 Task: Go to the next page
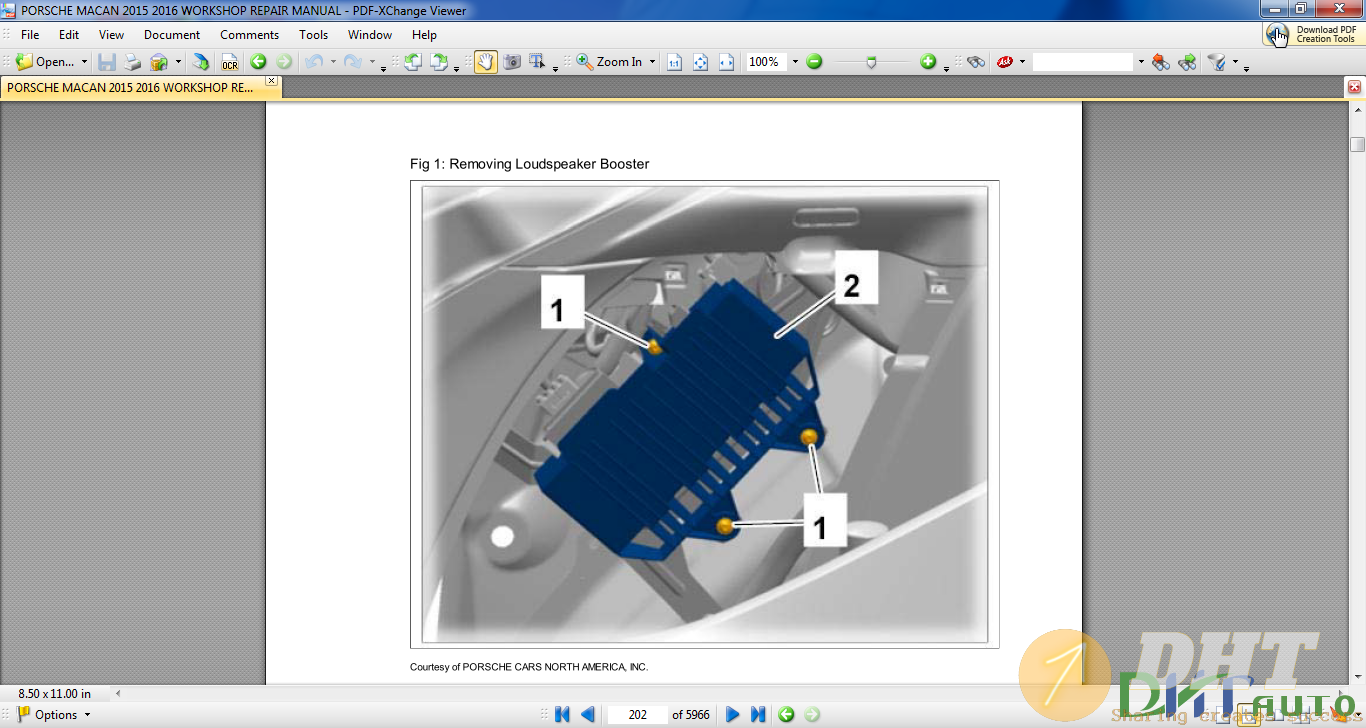click(x=732, y=714)
